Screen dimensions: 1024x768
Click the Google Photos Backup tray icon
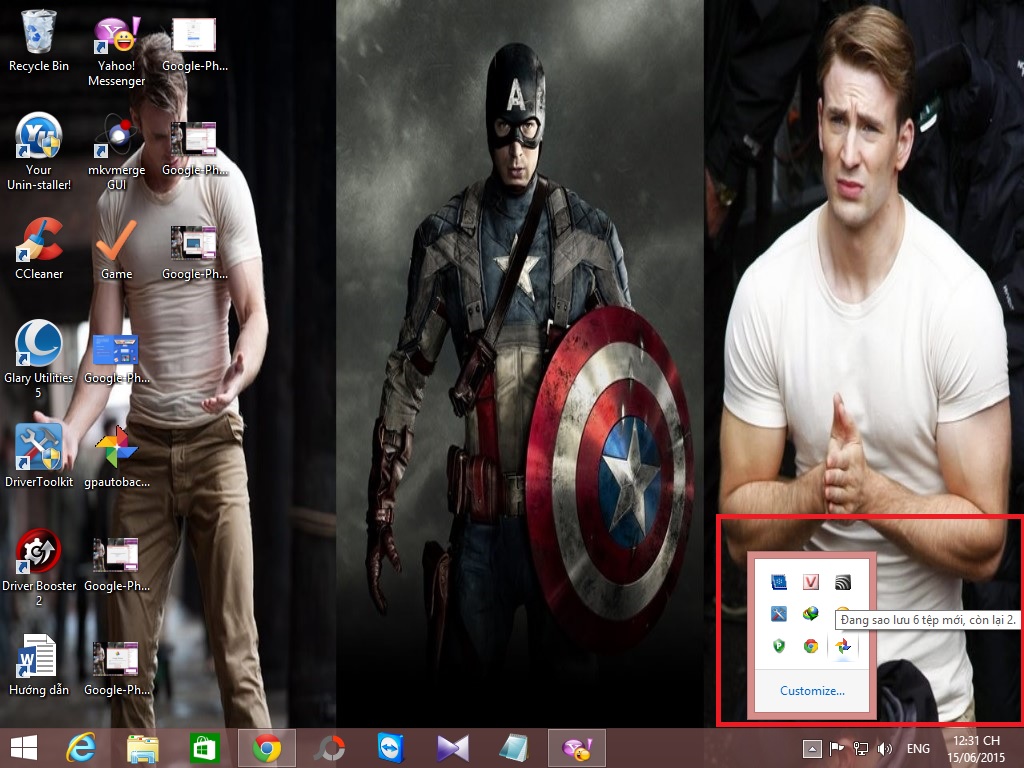point(843,646)
